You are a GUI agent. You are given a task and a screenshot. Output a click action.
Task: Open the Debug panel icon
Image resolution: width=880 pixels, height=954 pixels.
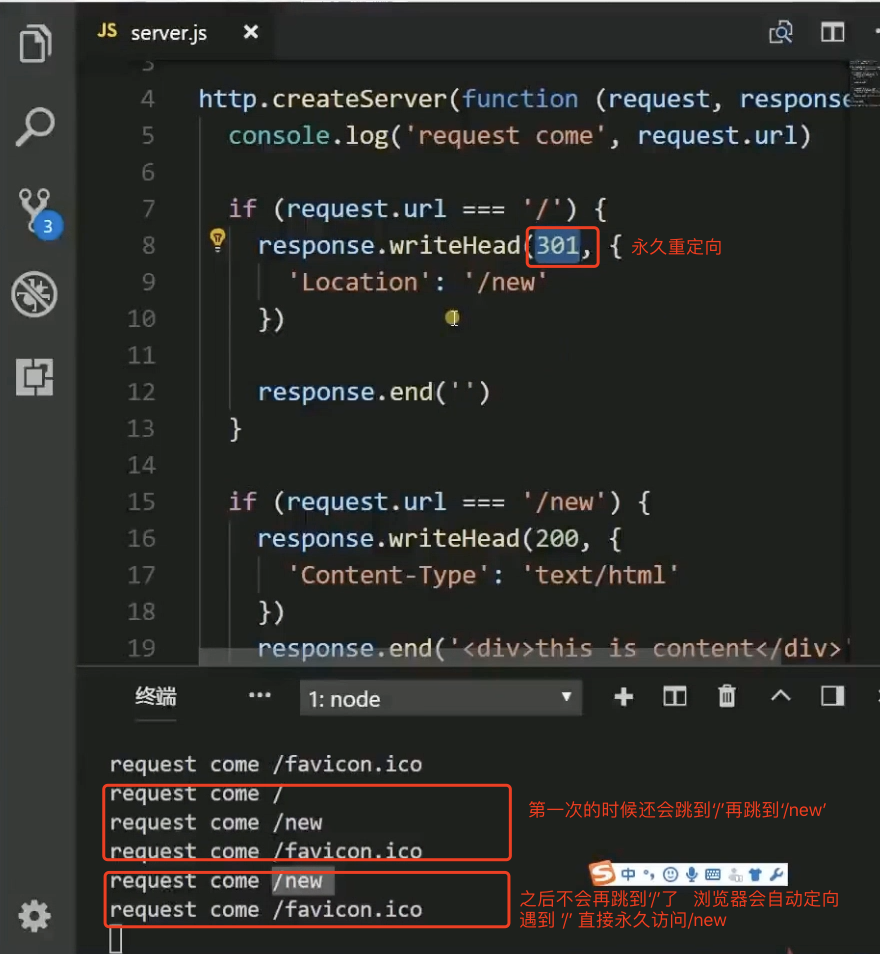click(x=34, y=294)
